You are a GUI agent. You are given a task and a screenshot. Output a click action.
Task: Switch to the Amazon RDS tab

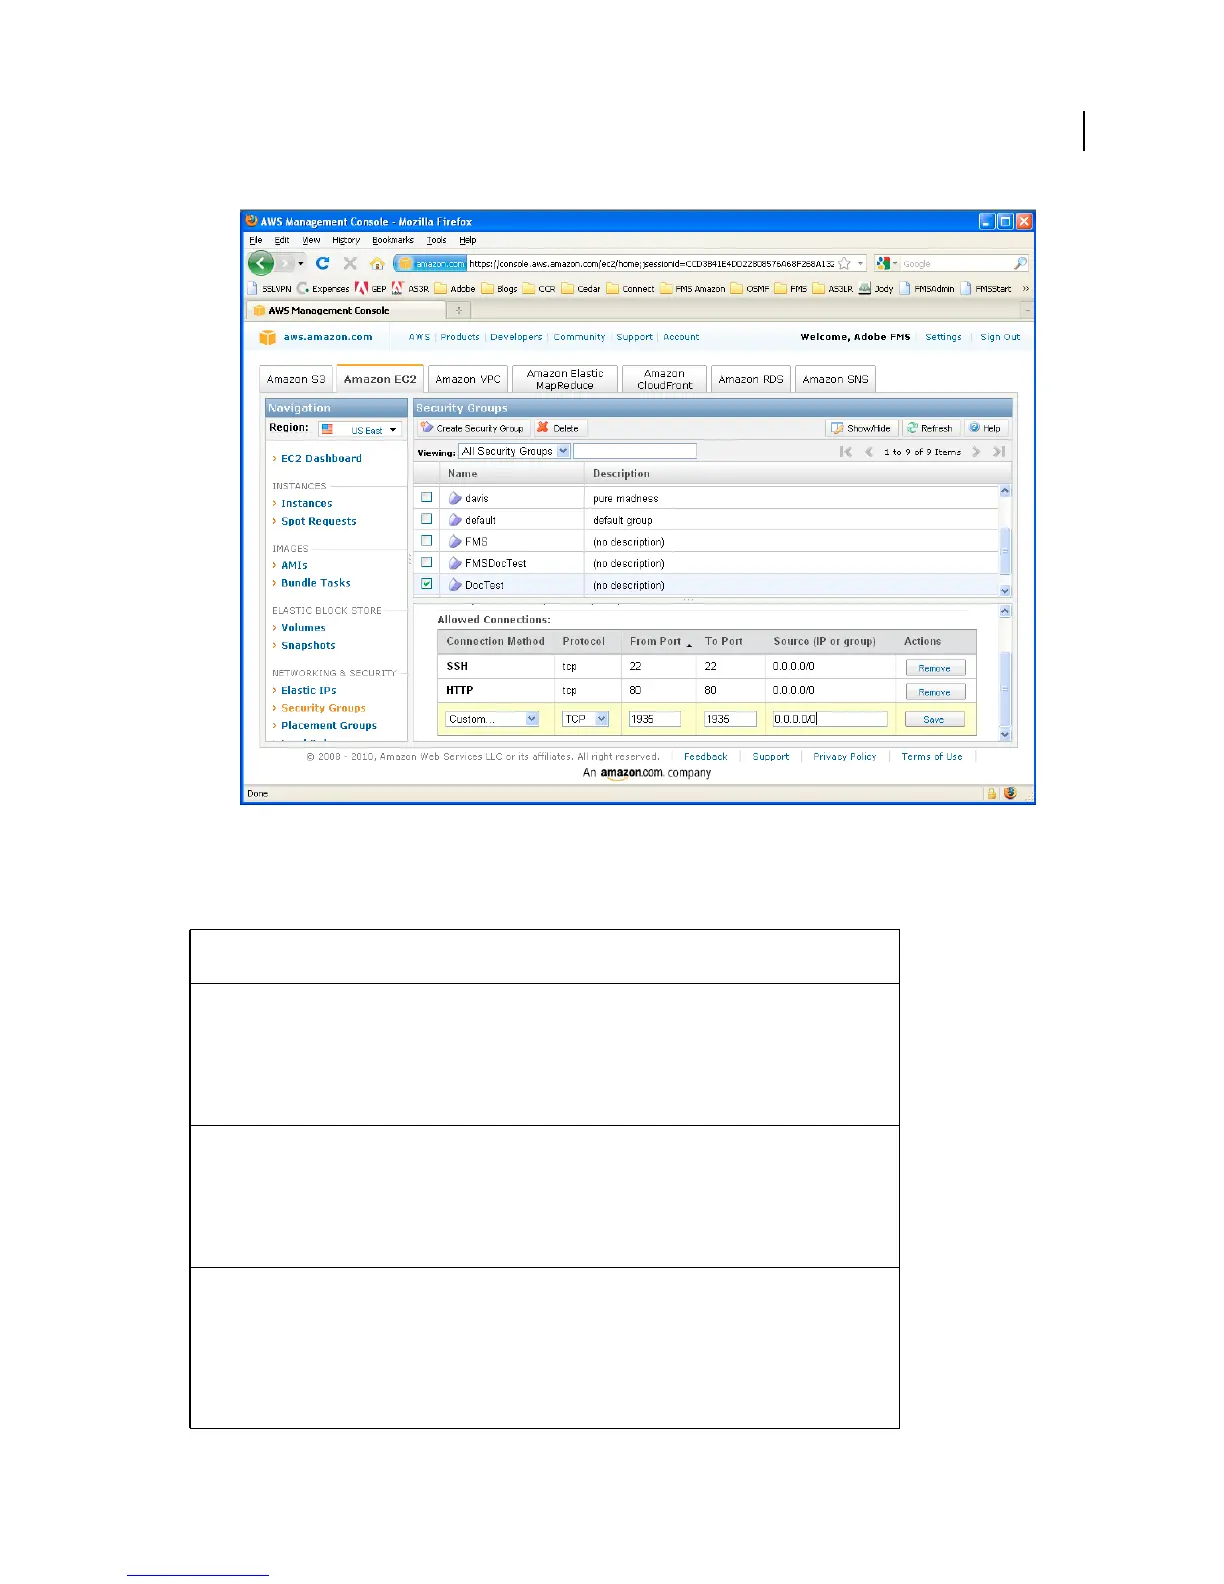[x=751, y=379]
